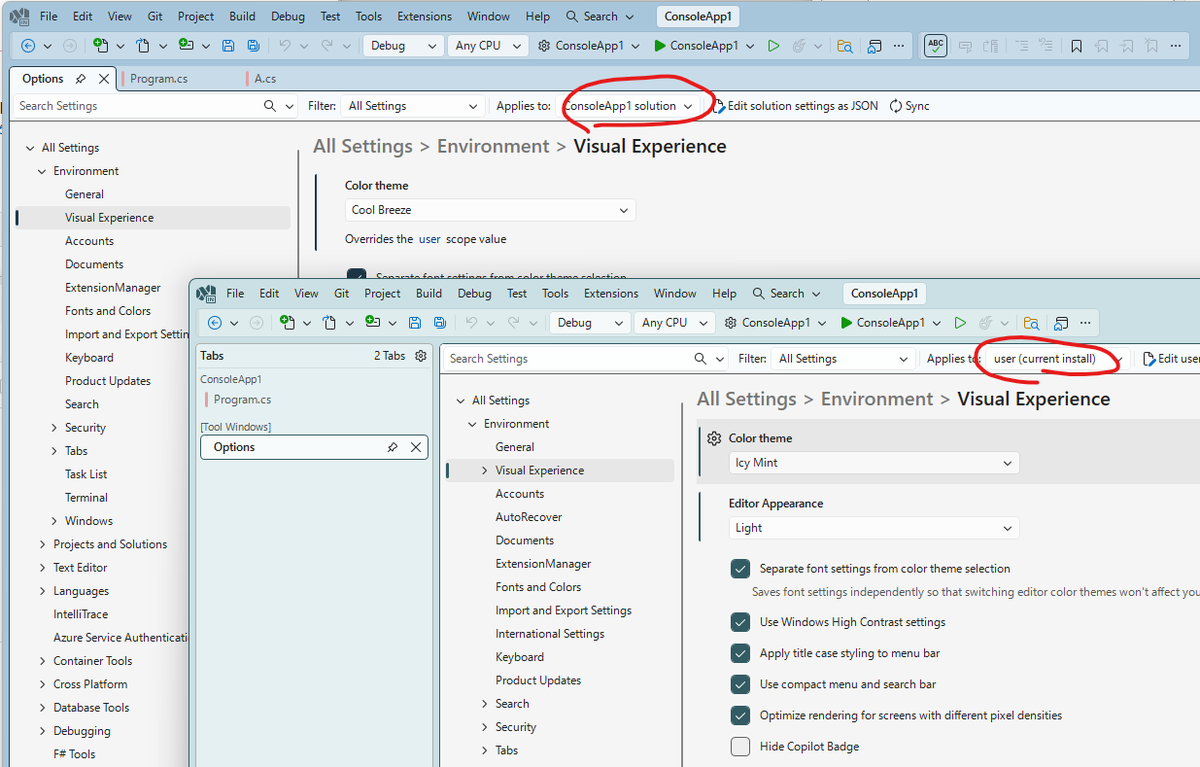Open Extensions menu in back window
This screenshot has height=767, width=1200.
424,16
